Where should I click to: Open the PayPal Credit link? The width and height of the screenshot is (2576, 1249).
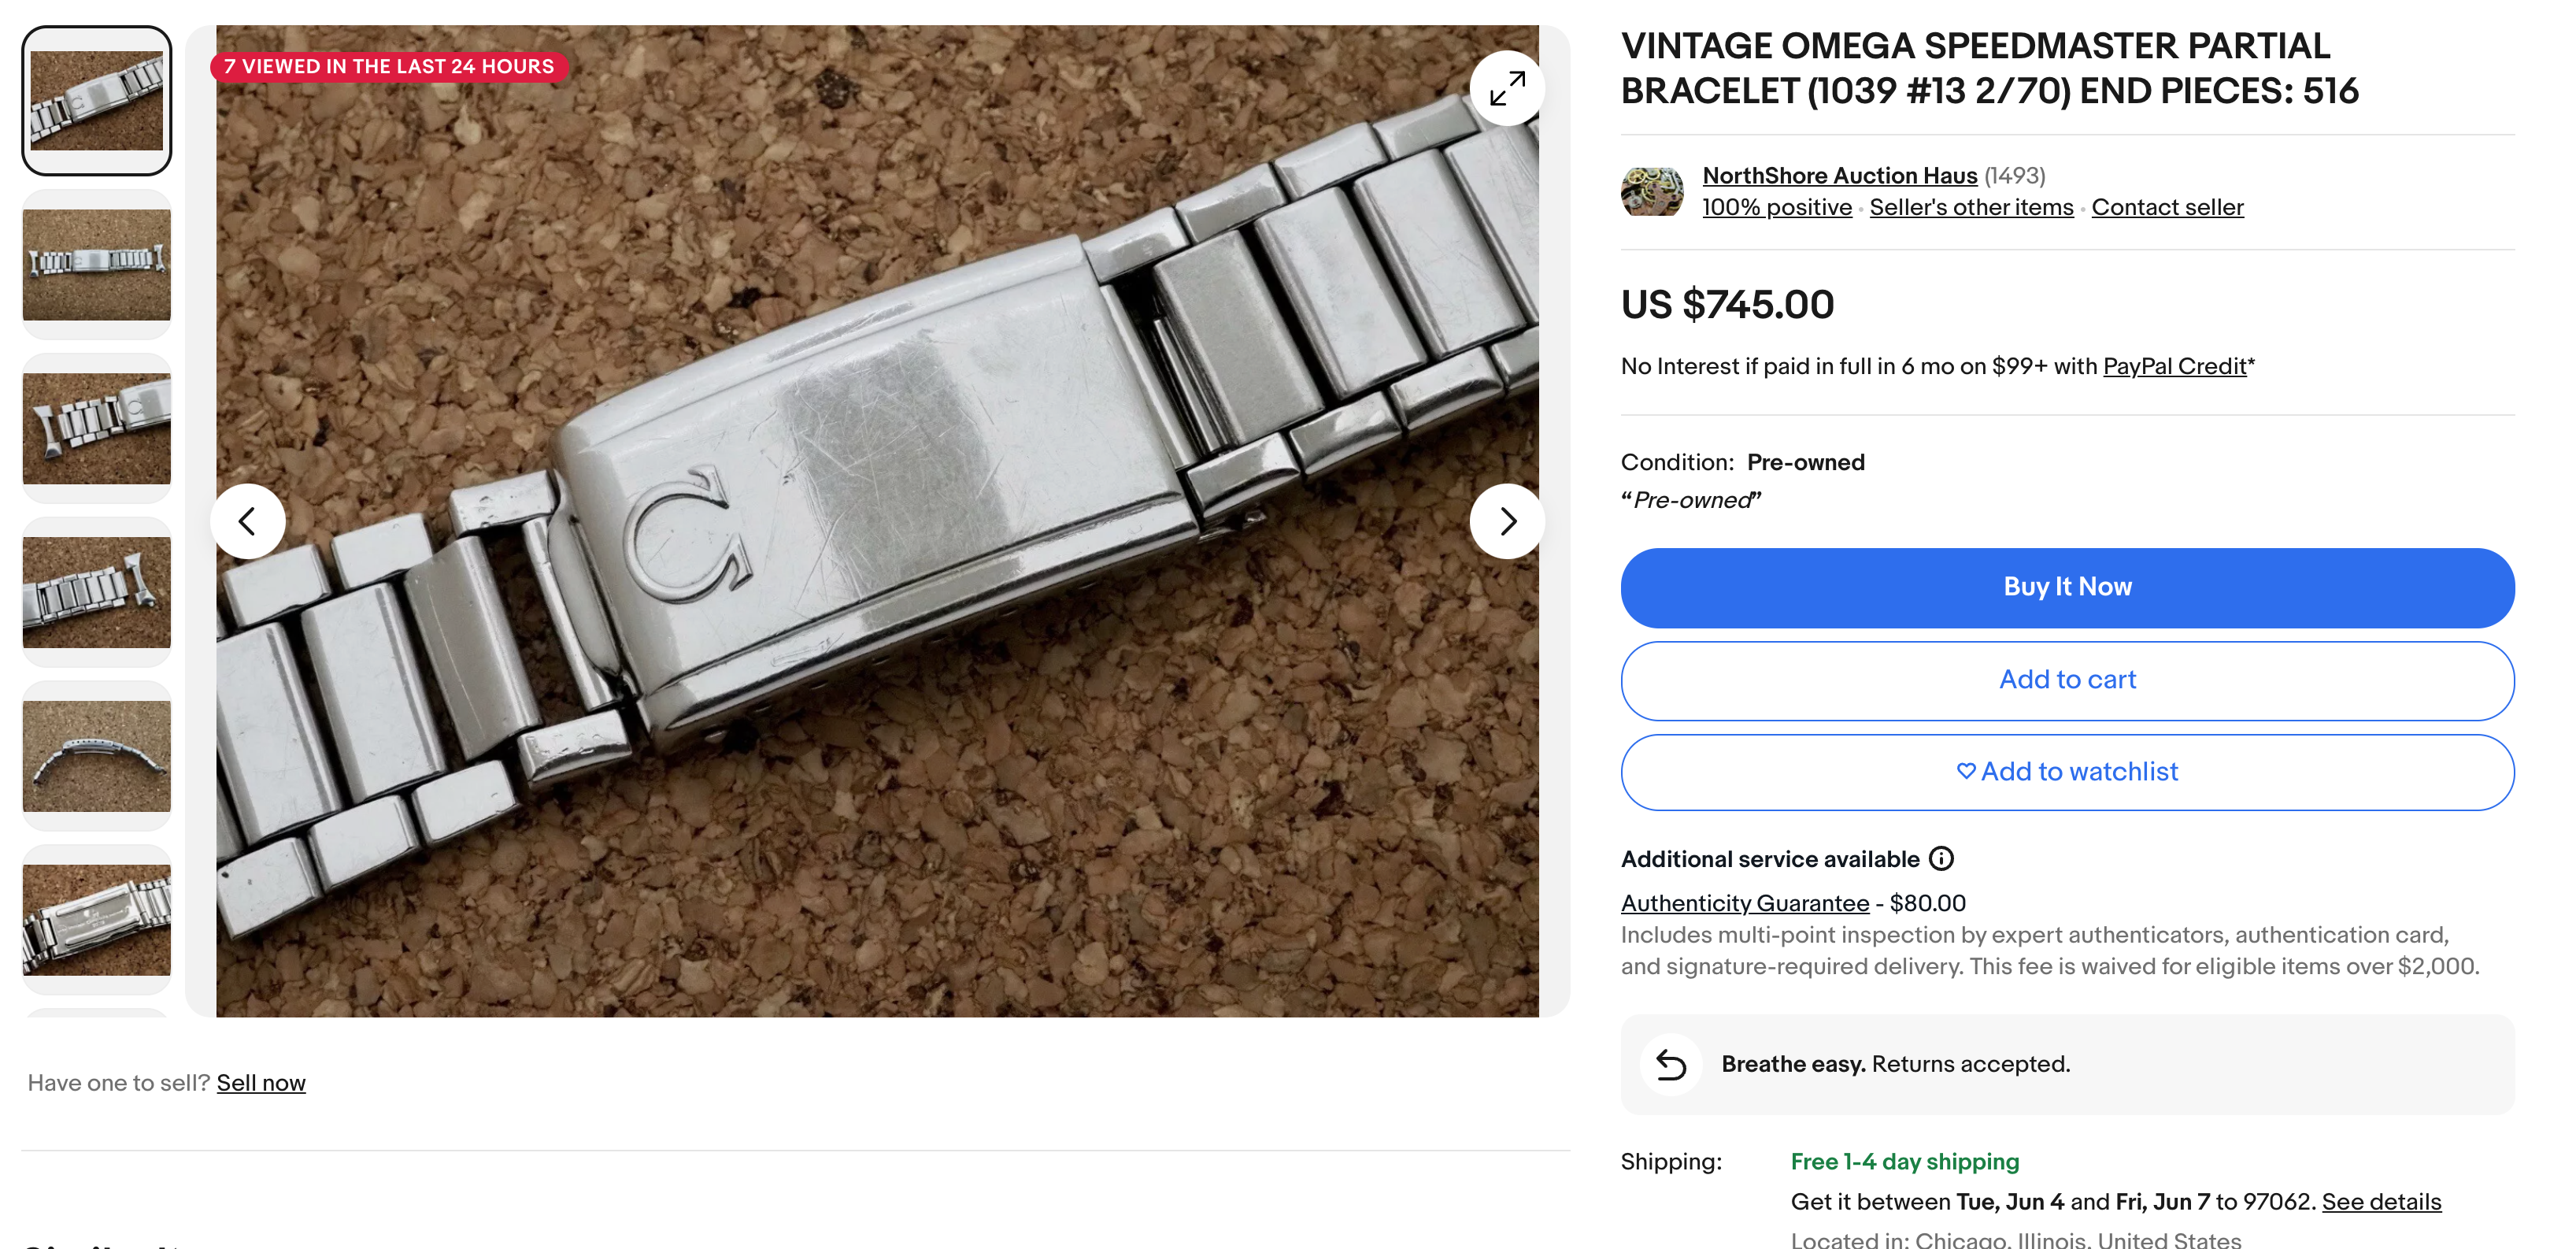[x=2174, y=367]
